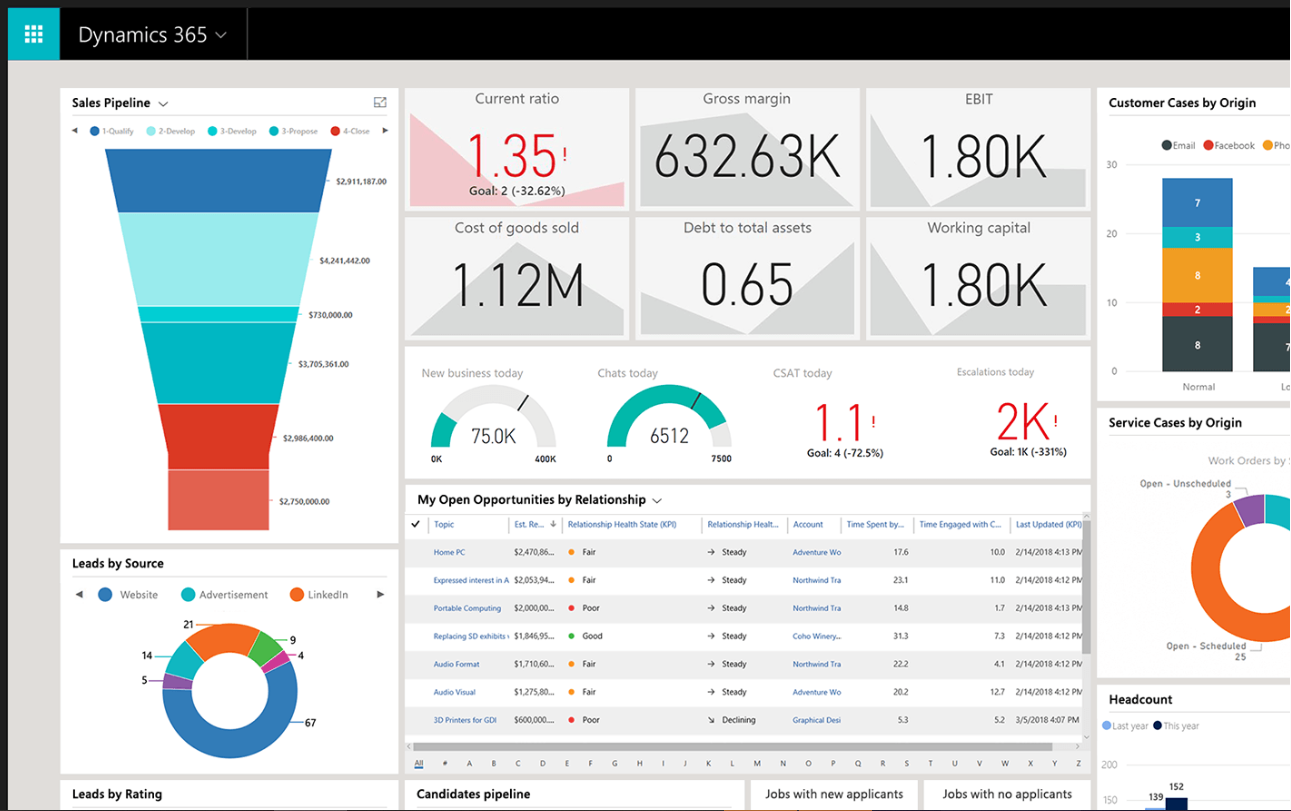Image resolution: width=1291 pixels, height=811 pixels.
Task: Click the Jobs with new applicants tile
Action: (834, 794)
